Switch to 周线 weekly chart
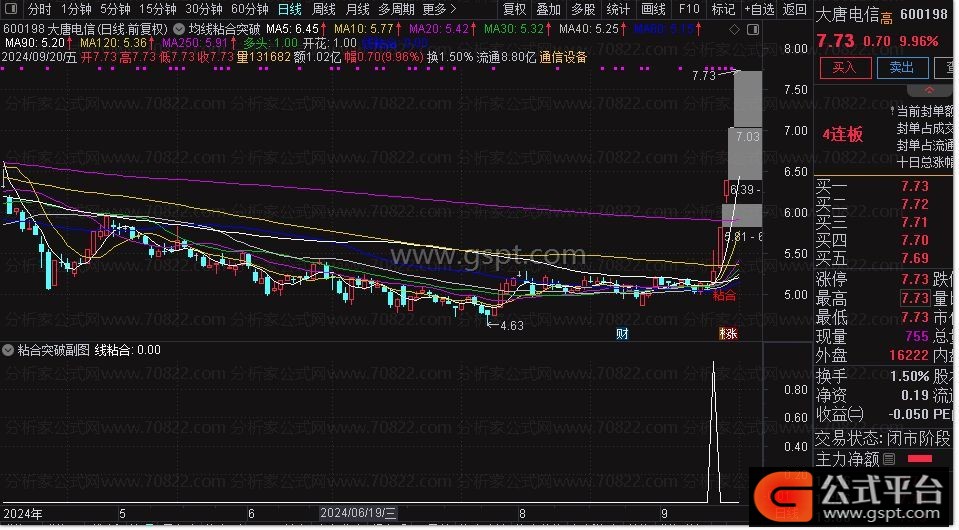The width and height of the screenshot is (959, 530). (324, 9)
